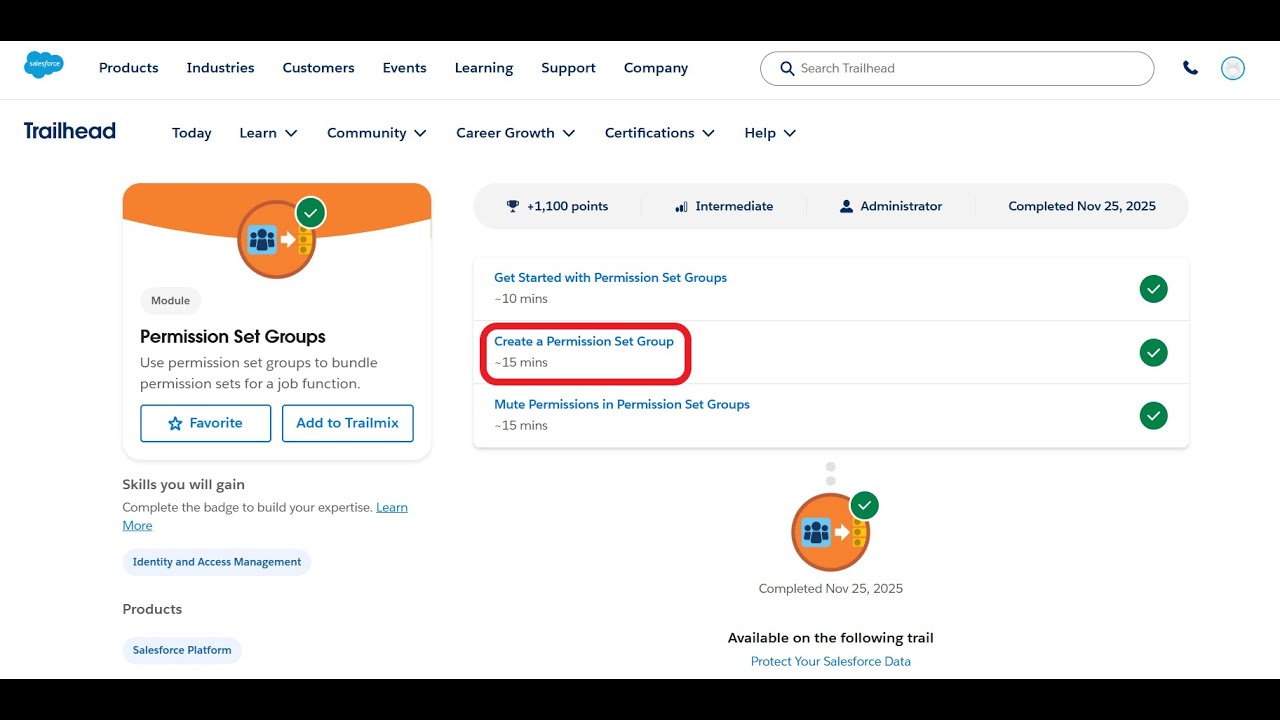Expand the Learn dropdown menu

coord(268,133)
